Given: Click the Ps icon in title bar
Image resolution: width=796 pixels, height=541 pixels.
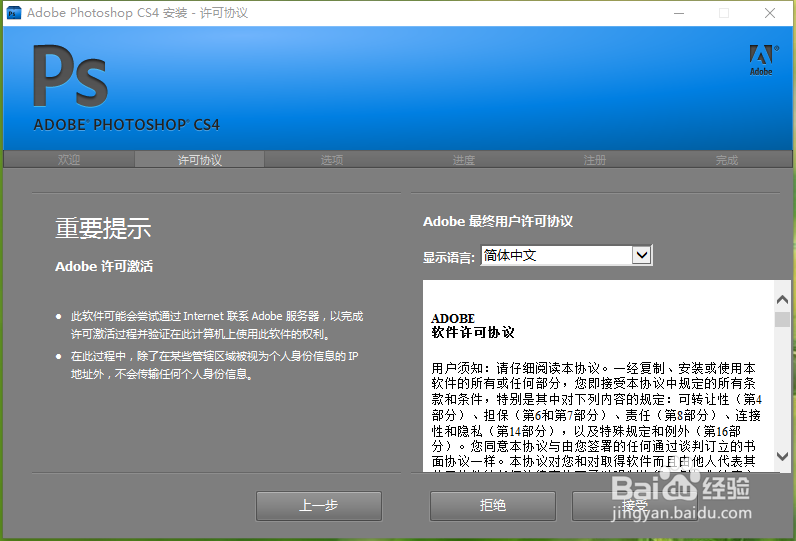Looking at the screenshot, I should 14,13.
